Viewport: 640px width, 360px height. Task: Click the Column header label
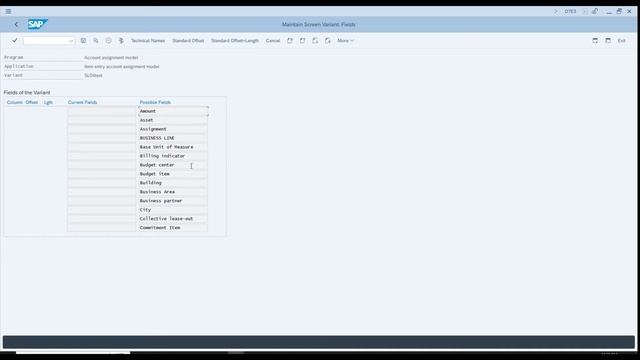tap(15, 102)
